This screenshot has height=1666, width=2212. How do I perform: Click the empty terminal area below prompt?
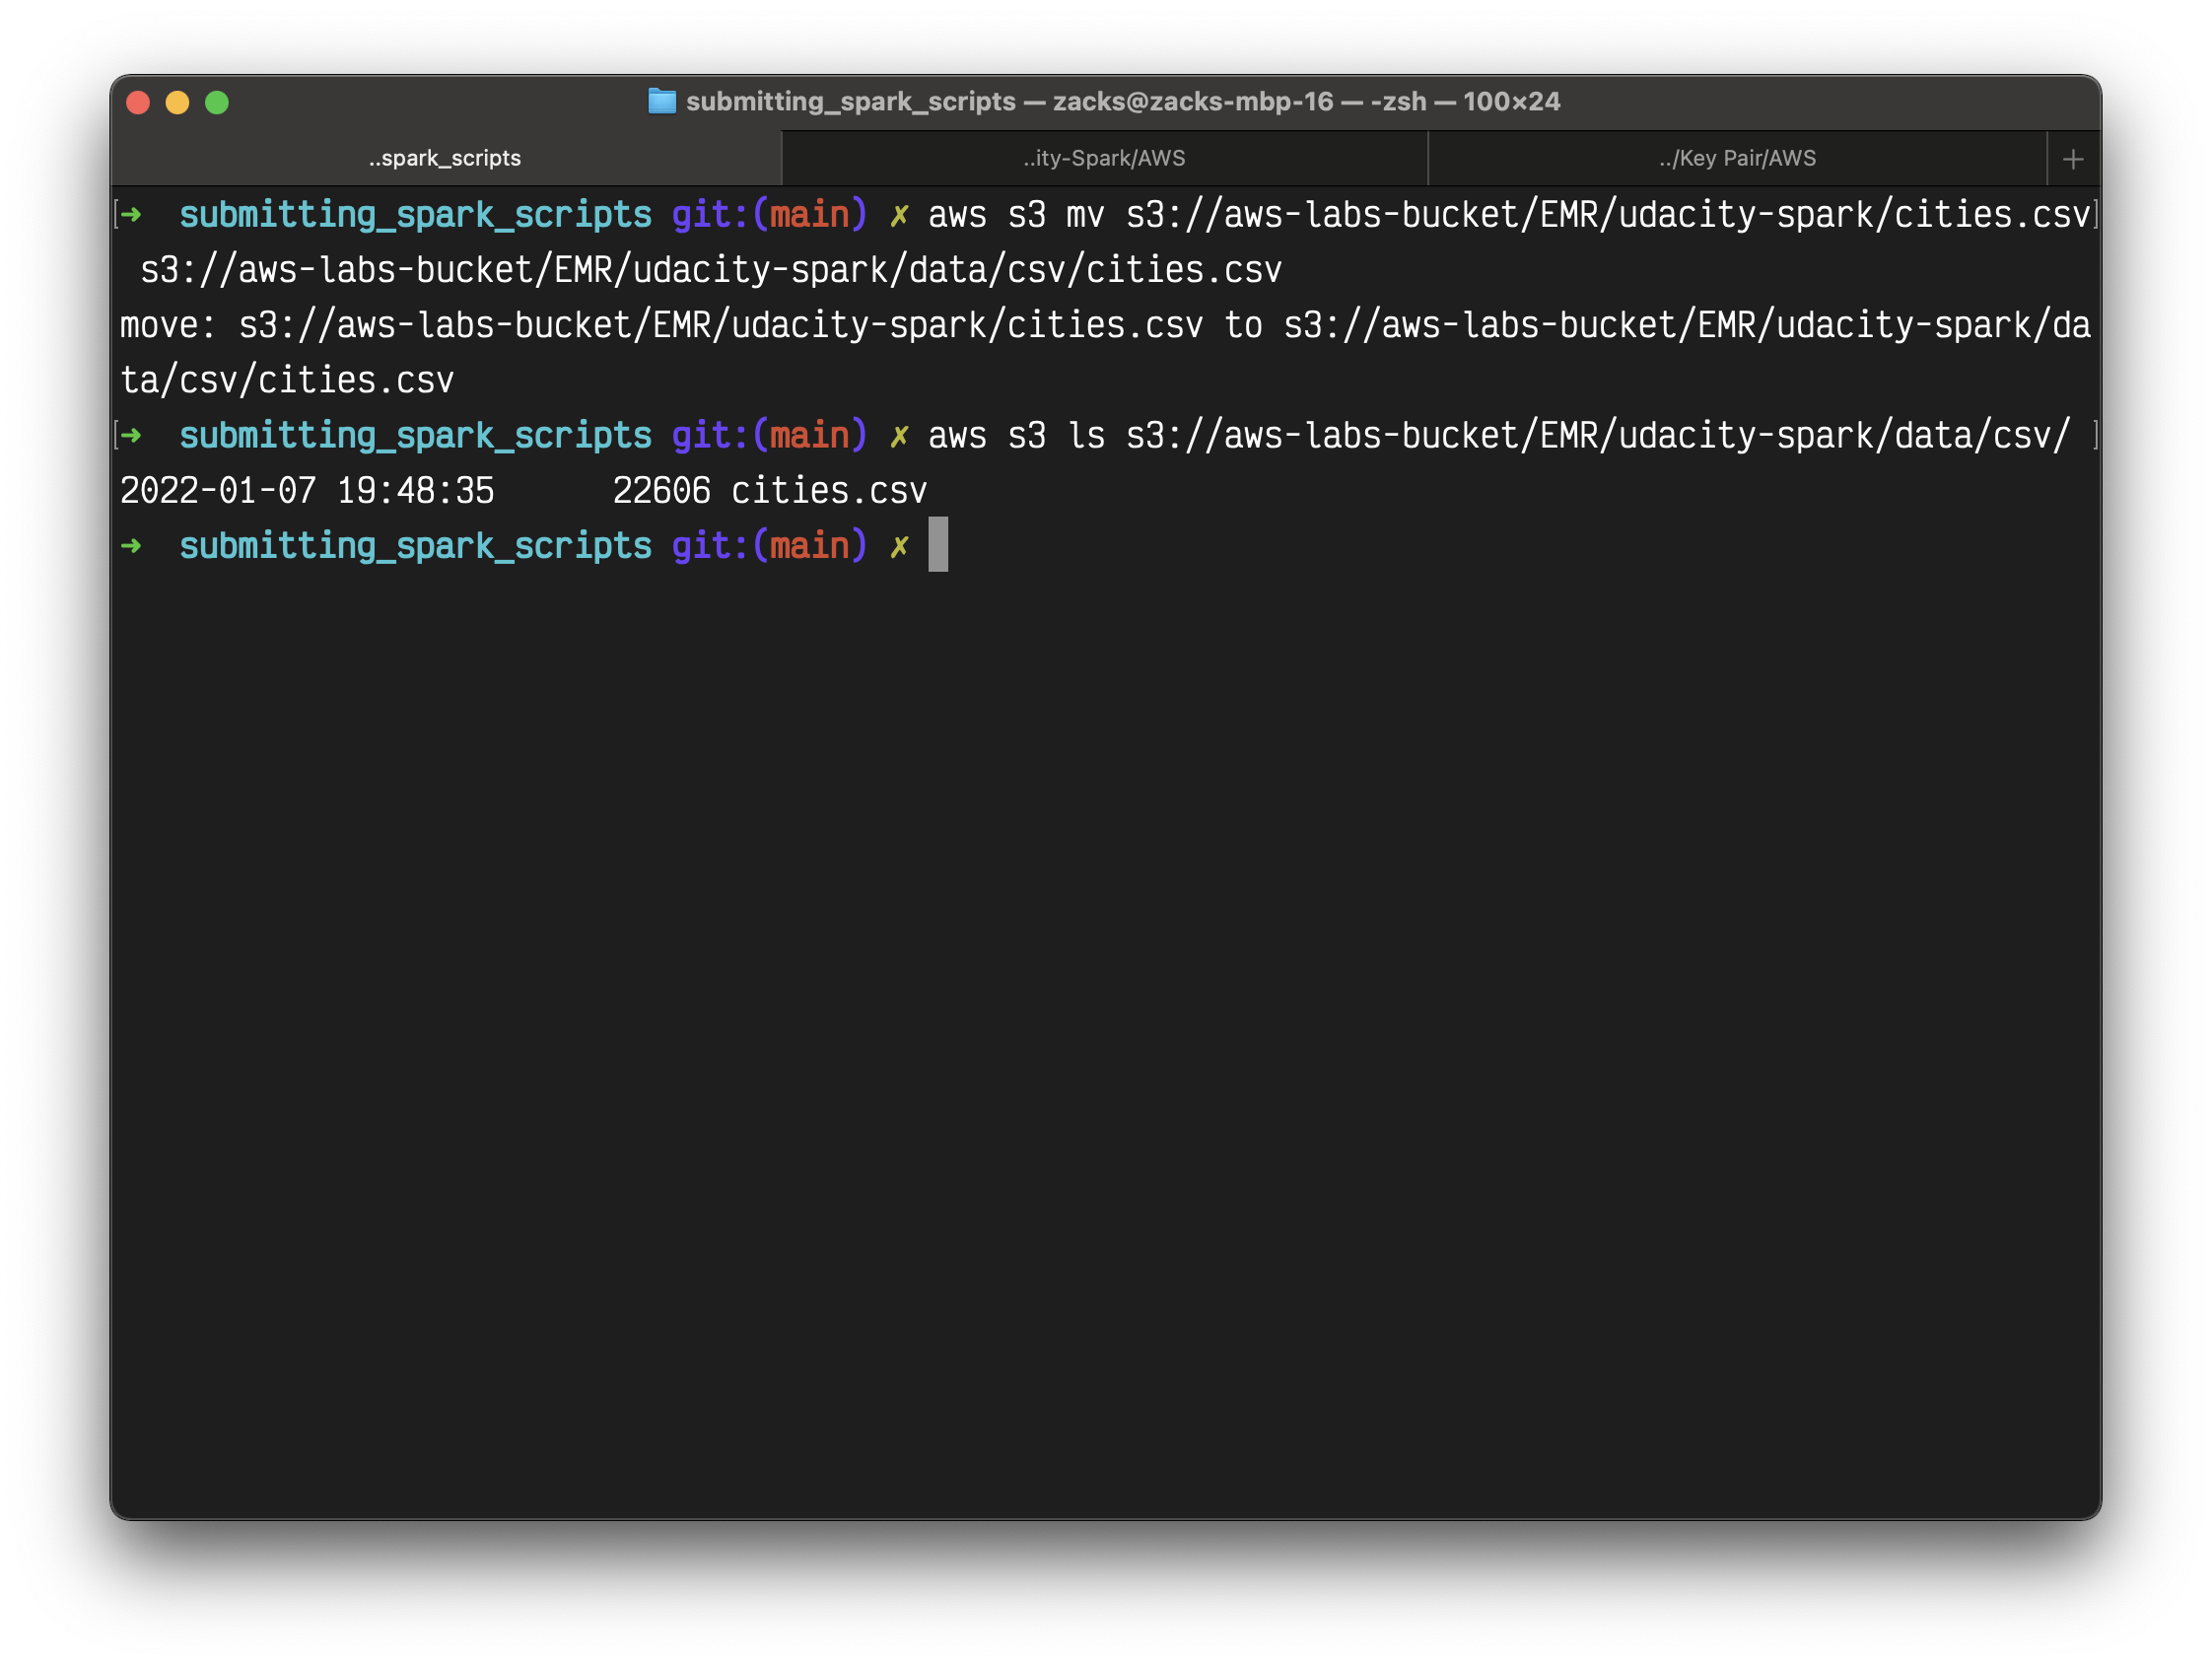point(1100,1000)
